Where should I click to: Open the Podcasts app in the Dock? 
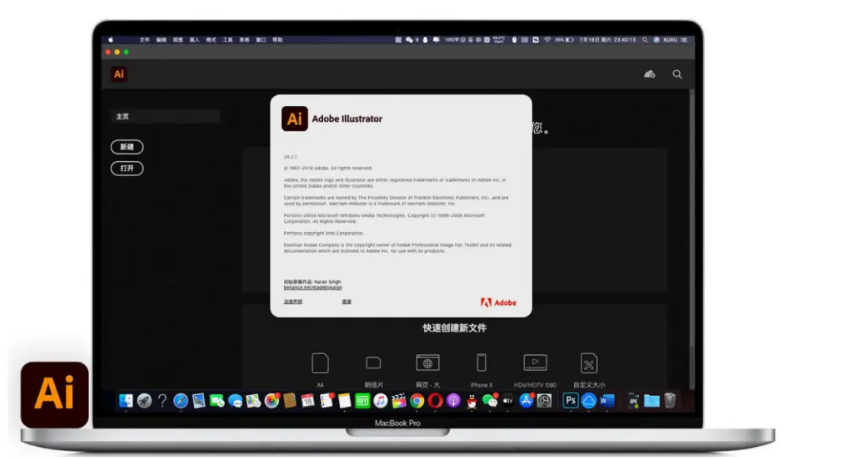pyautogui.click(x=453, y=401)
